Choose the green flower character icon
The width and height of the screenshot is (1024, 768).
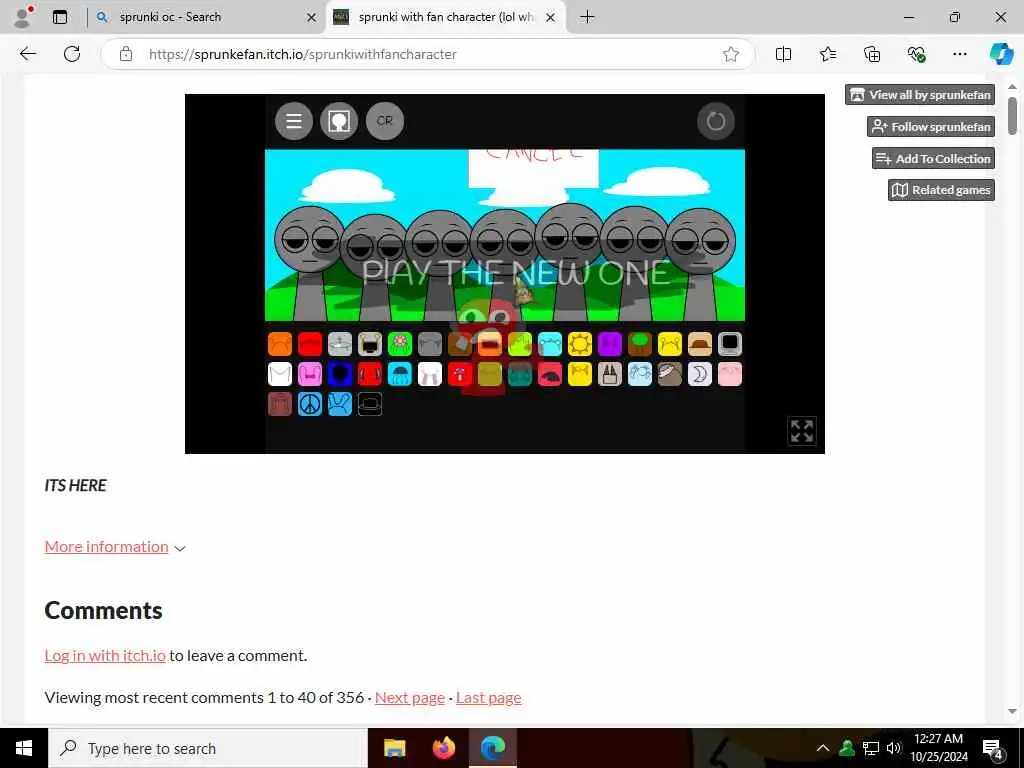400,344
